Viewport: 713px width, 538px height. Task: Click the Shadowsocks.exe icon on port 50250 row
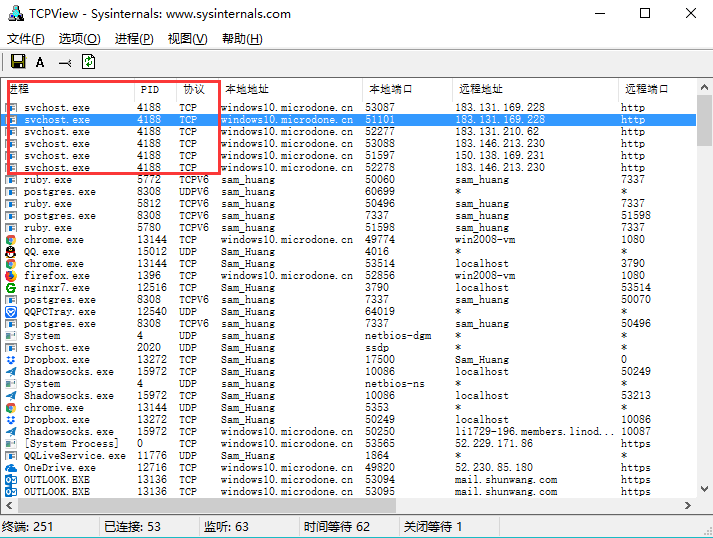coord(10,432)
